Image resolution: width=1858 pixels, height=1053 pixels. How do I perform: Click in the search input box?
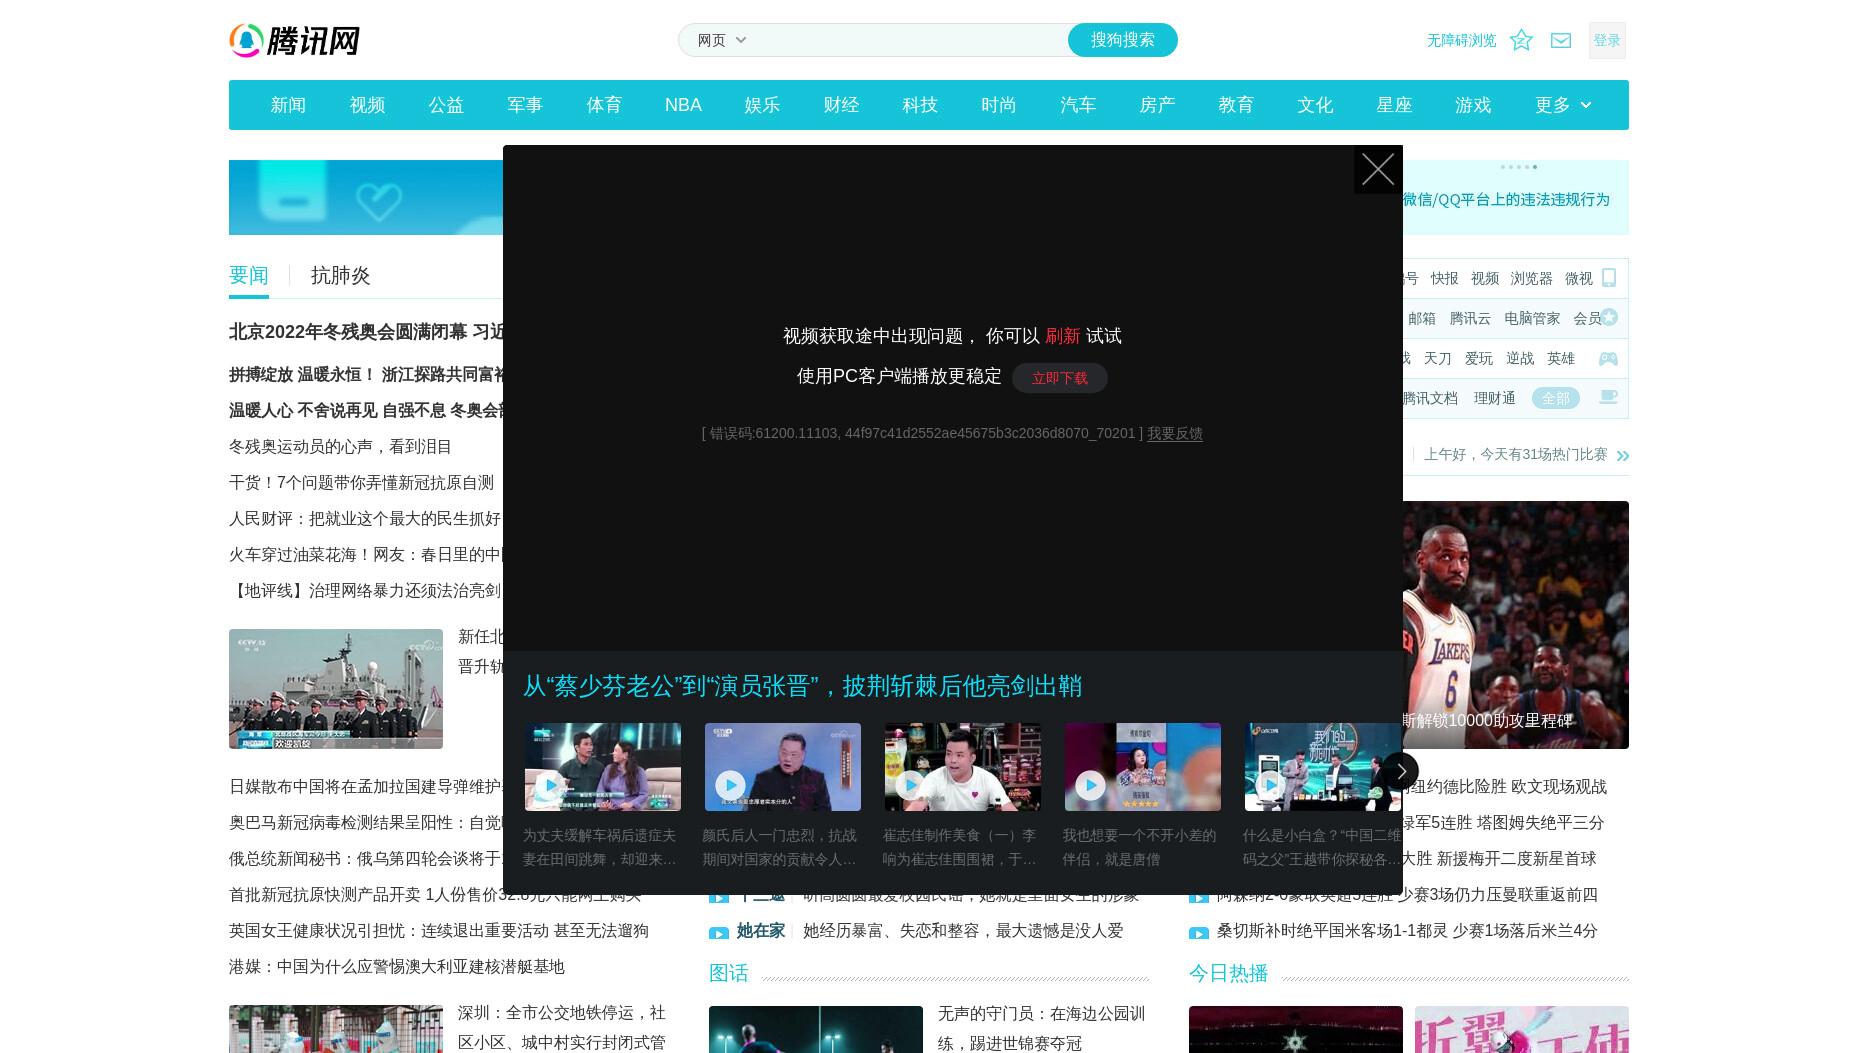point(910,40)
